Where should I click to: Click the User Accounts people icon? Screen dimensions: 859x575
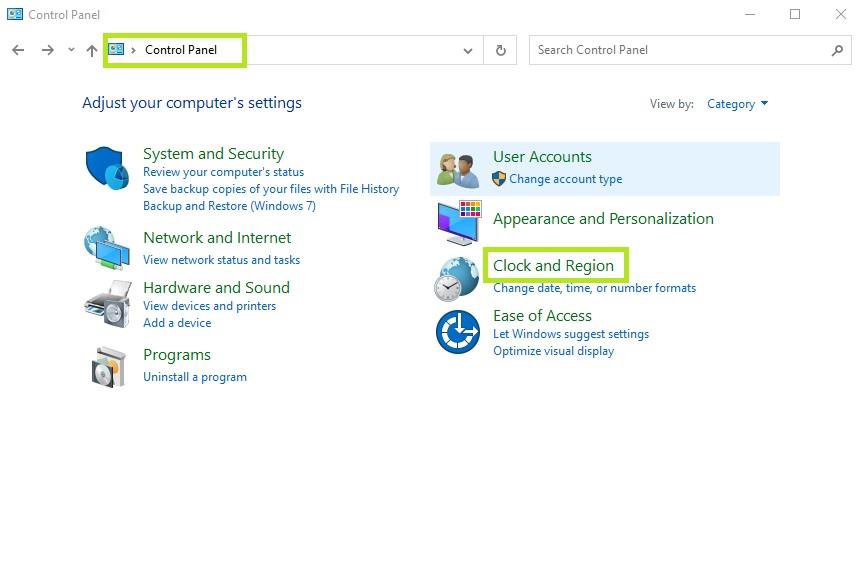[x=458, y=169]
